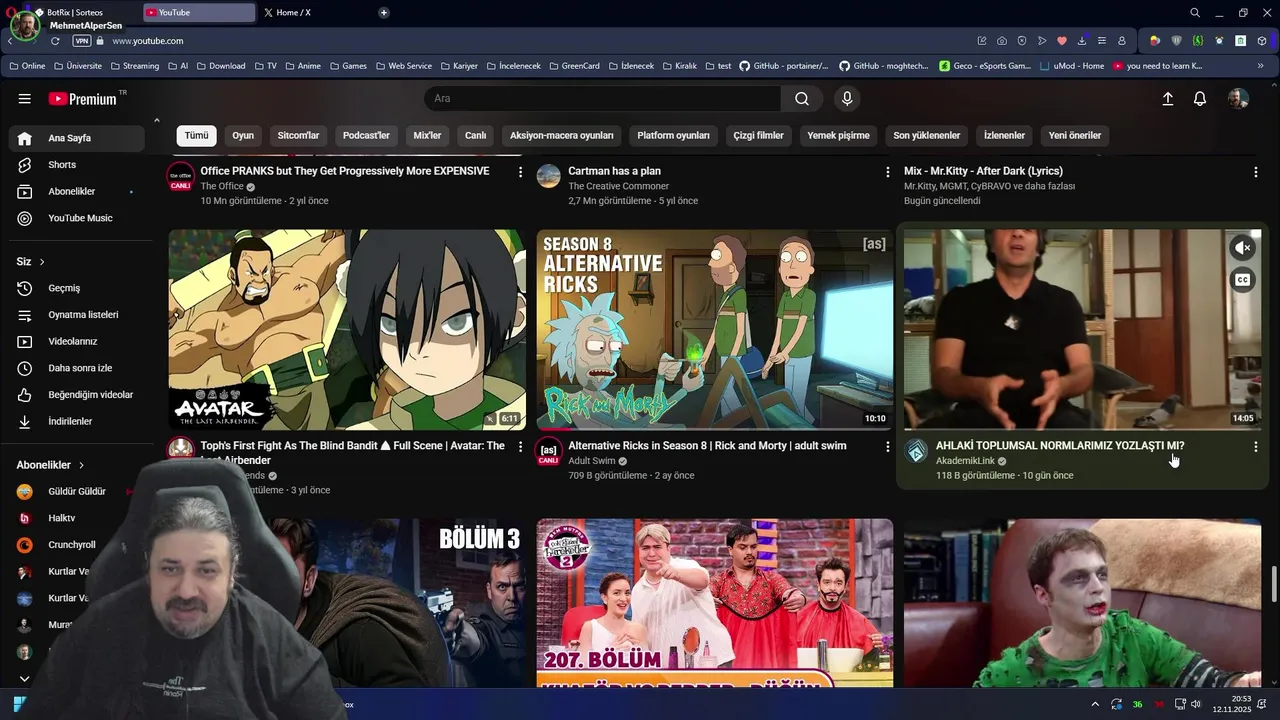The height and width of the screenshot is (720, 1280).
Task: Select the Oyun filter chip
Action: pos(243,136)
